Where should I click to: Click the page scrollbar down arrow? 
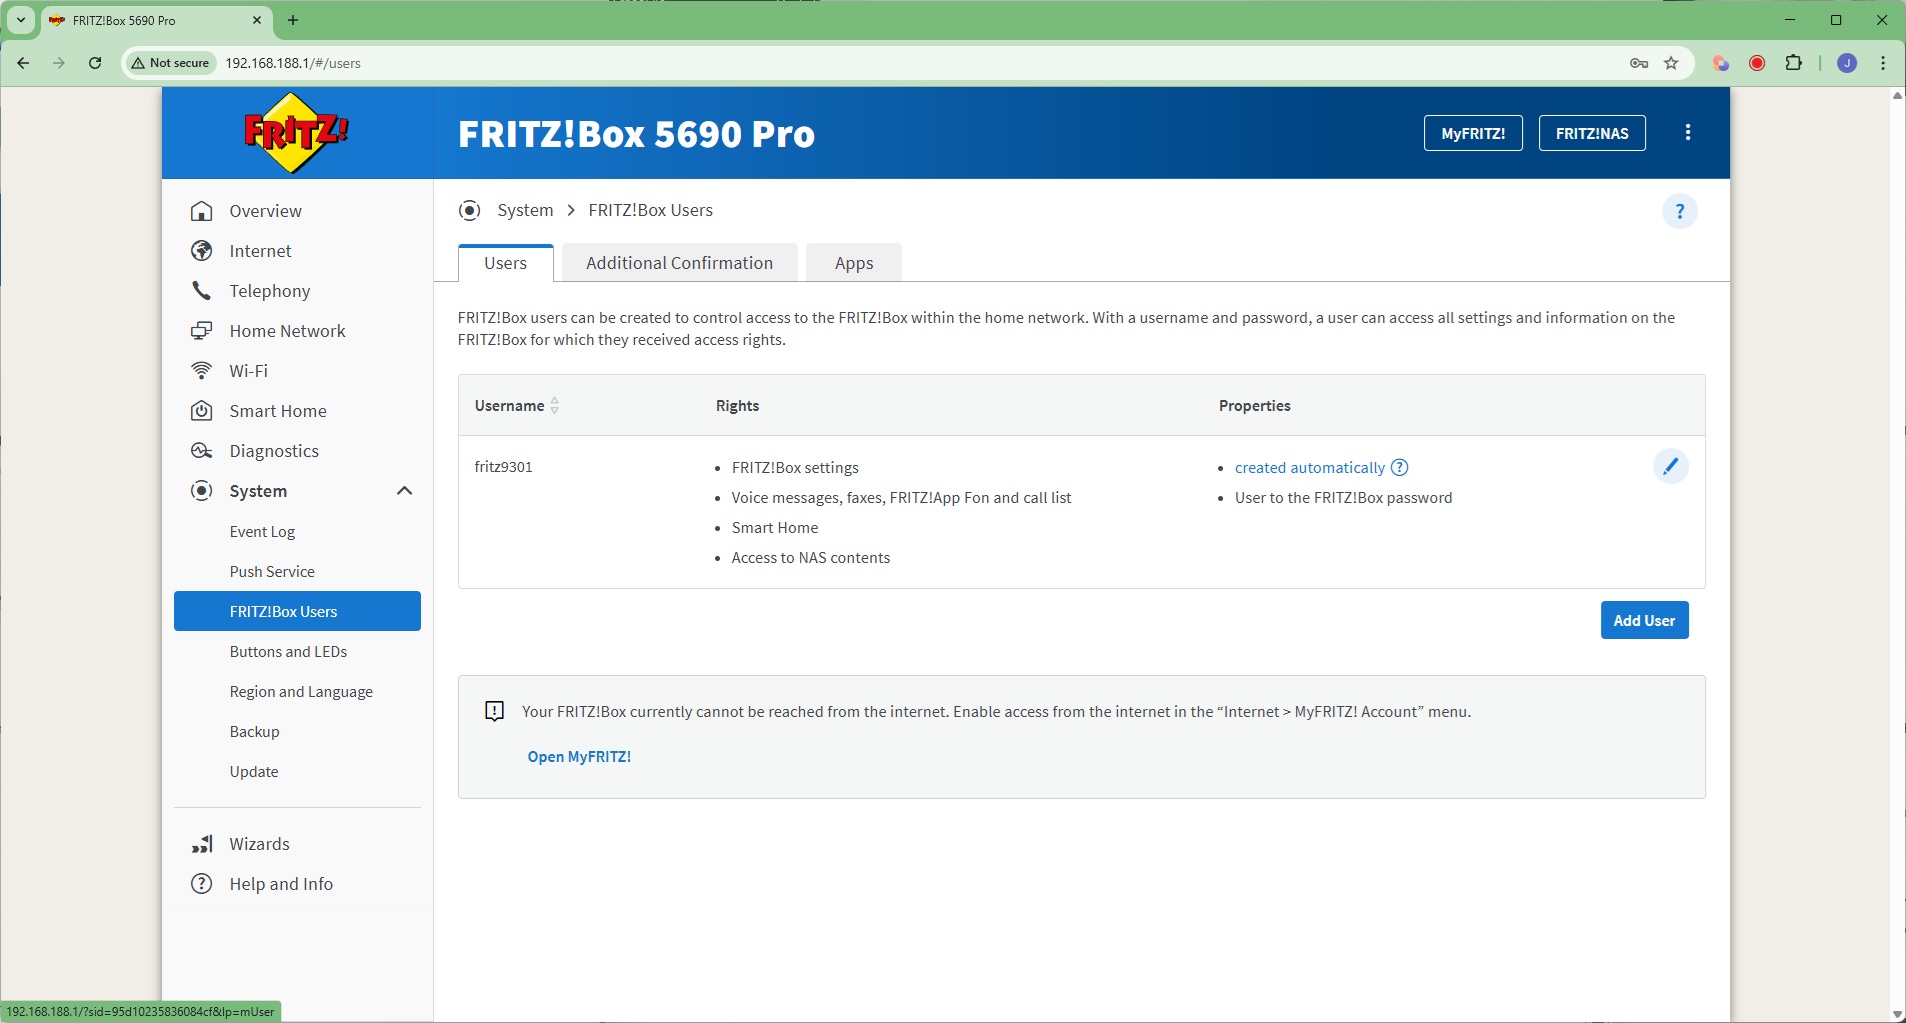[x=1897, y=1015]
